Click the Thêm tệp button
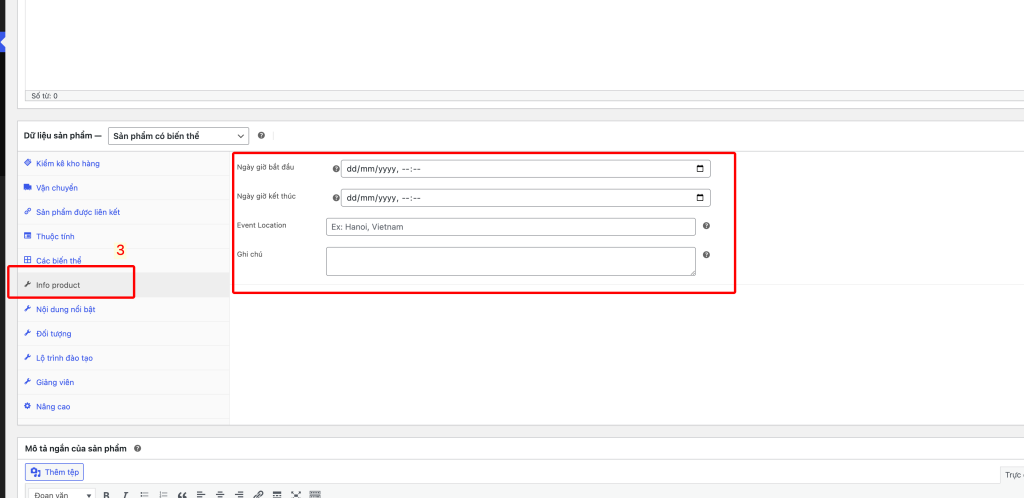Screen dimensions: 1024x498 pos(55,472)
